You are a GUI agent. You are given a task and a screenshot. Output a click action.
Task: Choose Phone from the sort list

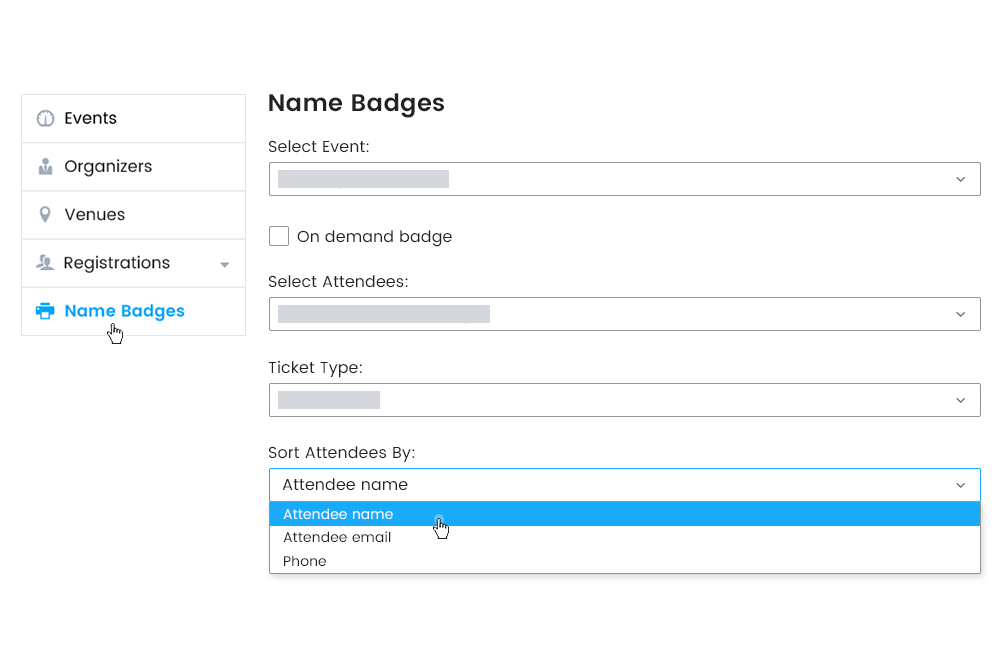pyautogui.click(x=305, y=561)
